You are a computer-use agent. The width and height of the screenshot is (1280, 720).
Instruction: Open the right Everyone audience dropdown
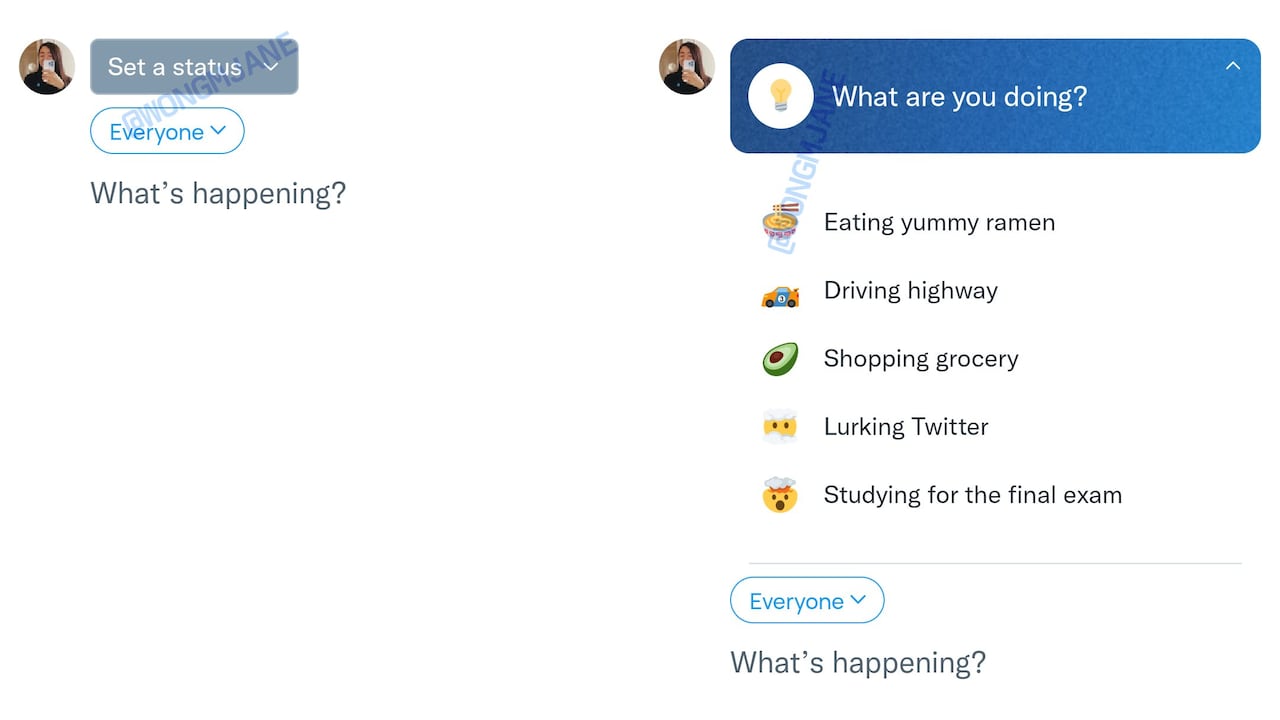[x=807, y=600]
